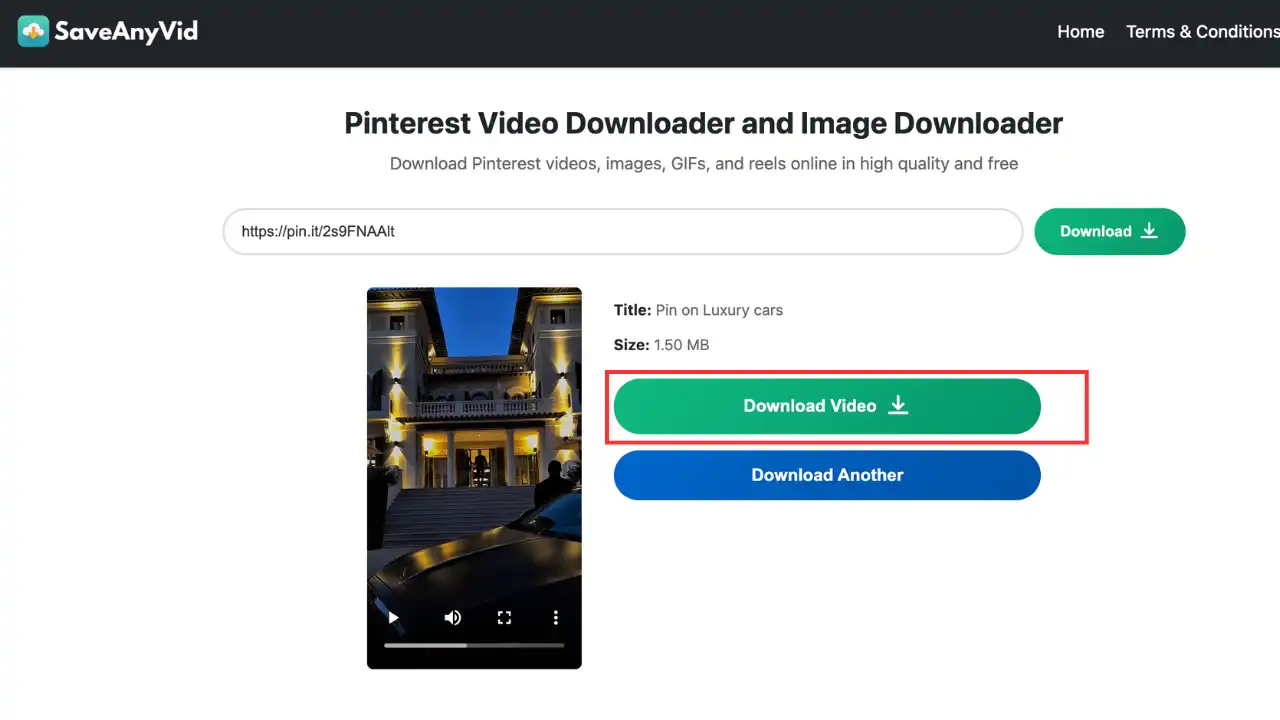1280x720 pixels.
Task: Open Terms & Conditions from navigation
Action: (x=1203, y=32)
